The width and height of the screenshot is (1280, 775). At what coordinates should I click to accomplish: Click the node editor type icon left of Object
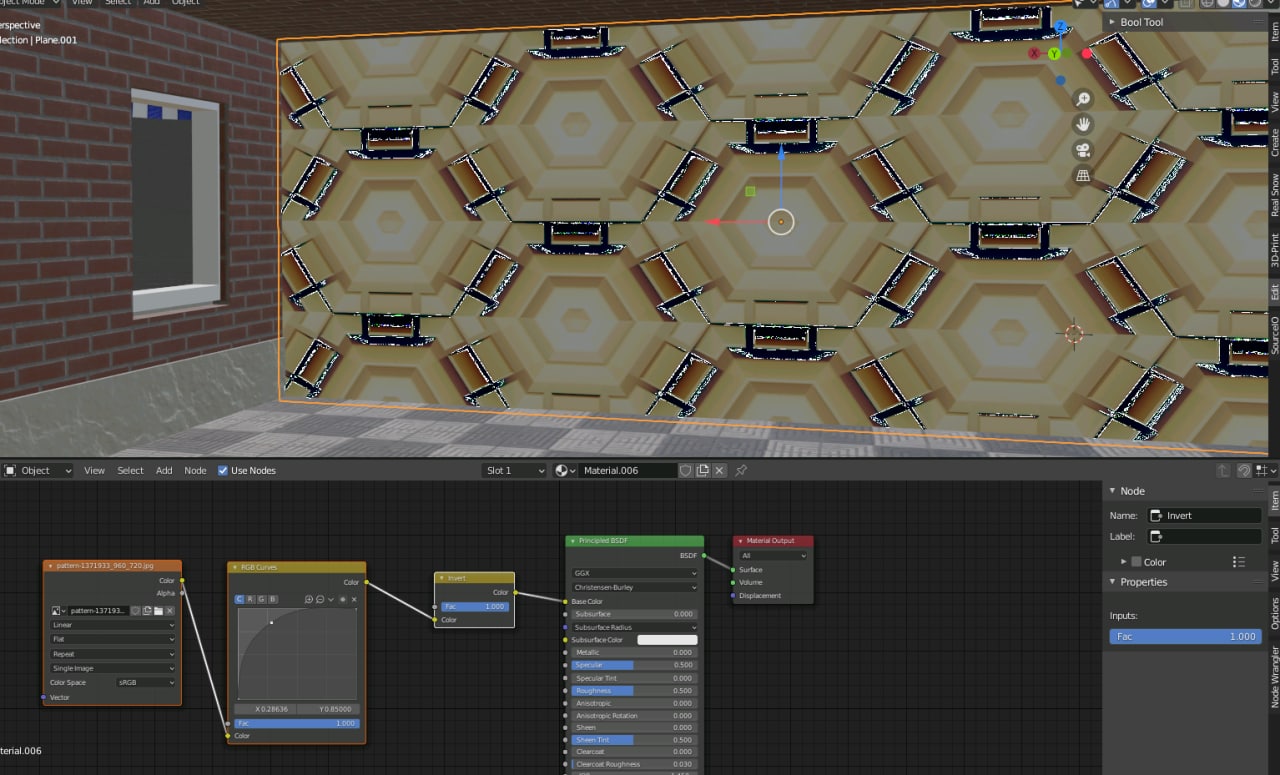point(11,470)
